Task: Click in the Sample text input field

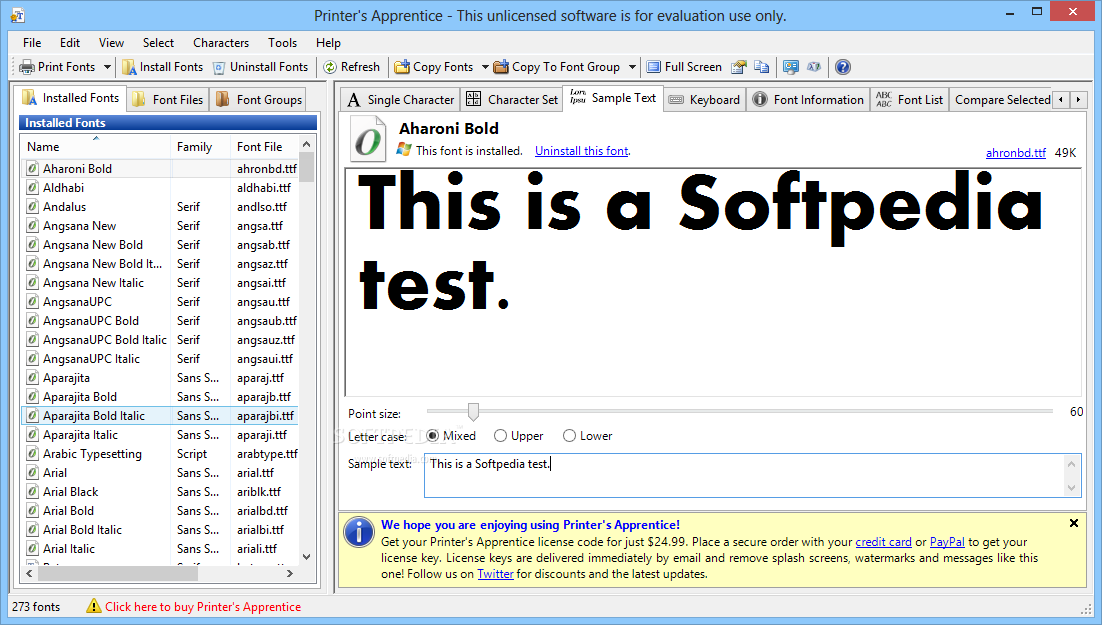Action: coord(752,475)
